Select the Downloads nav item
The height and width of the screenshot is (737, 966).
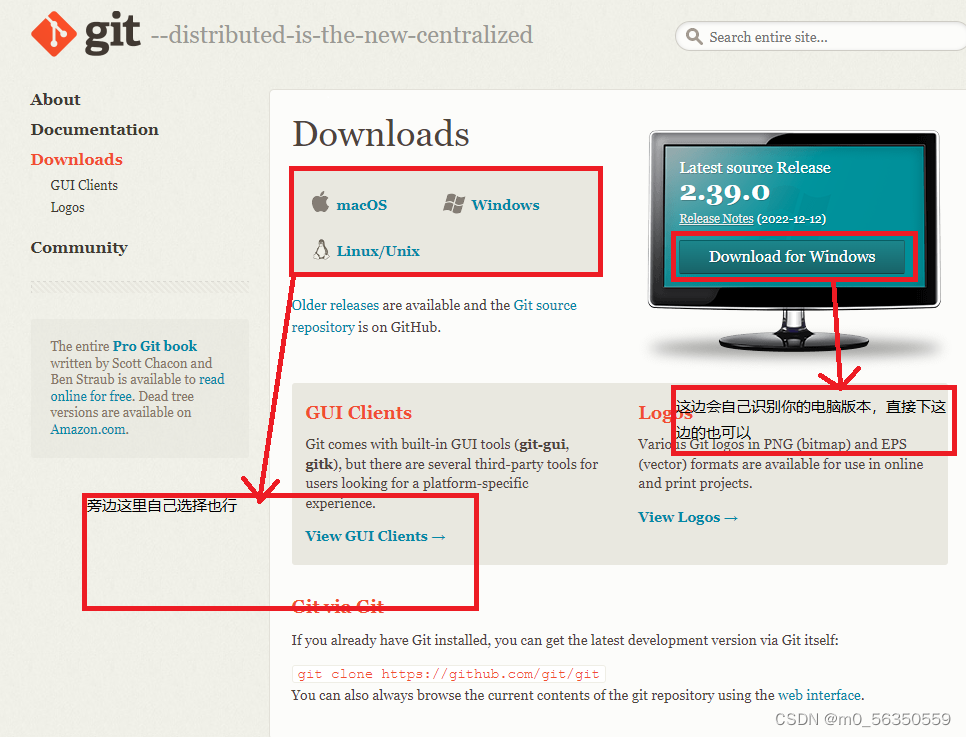click(77, 159)
